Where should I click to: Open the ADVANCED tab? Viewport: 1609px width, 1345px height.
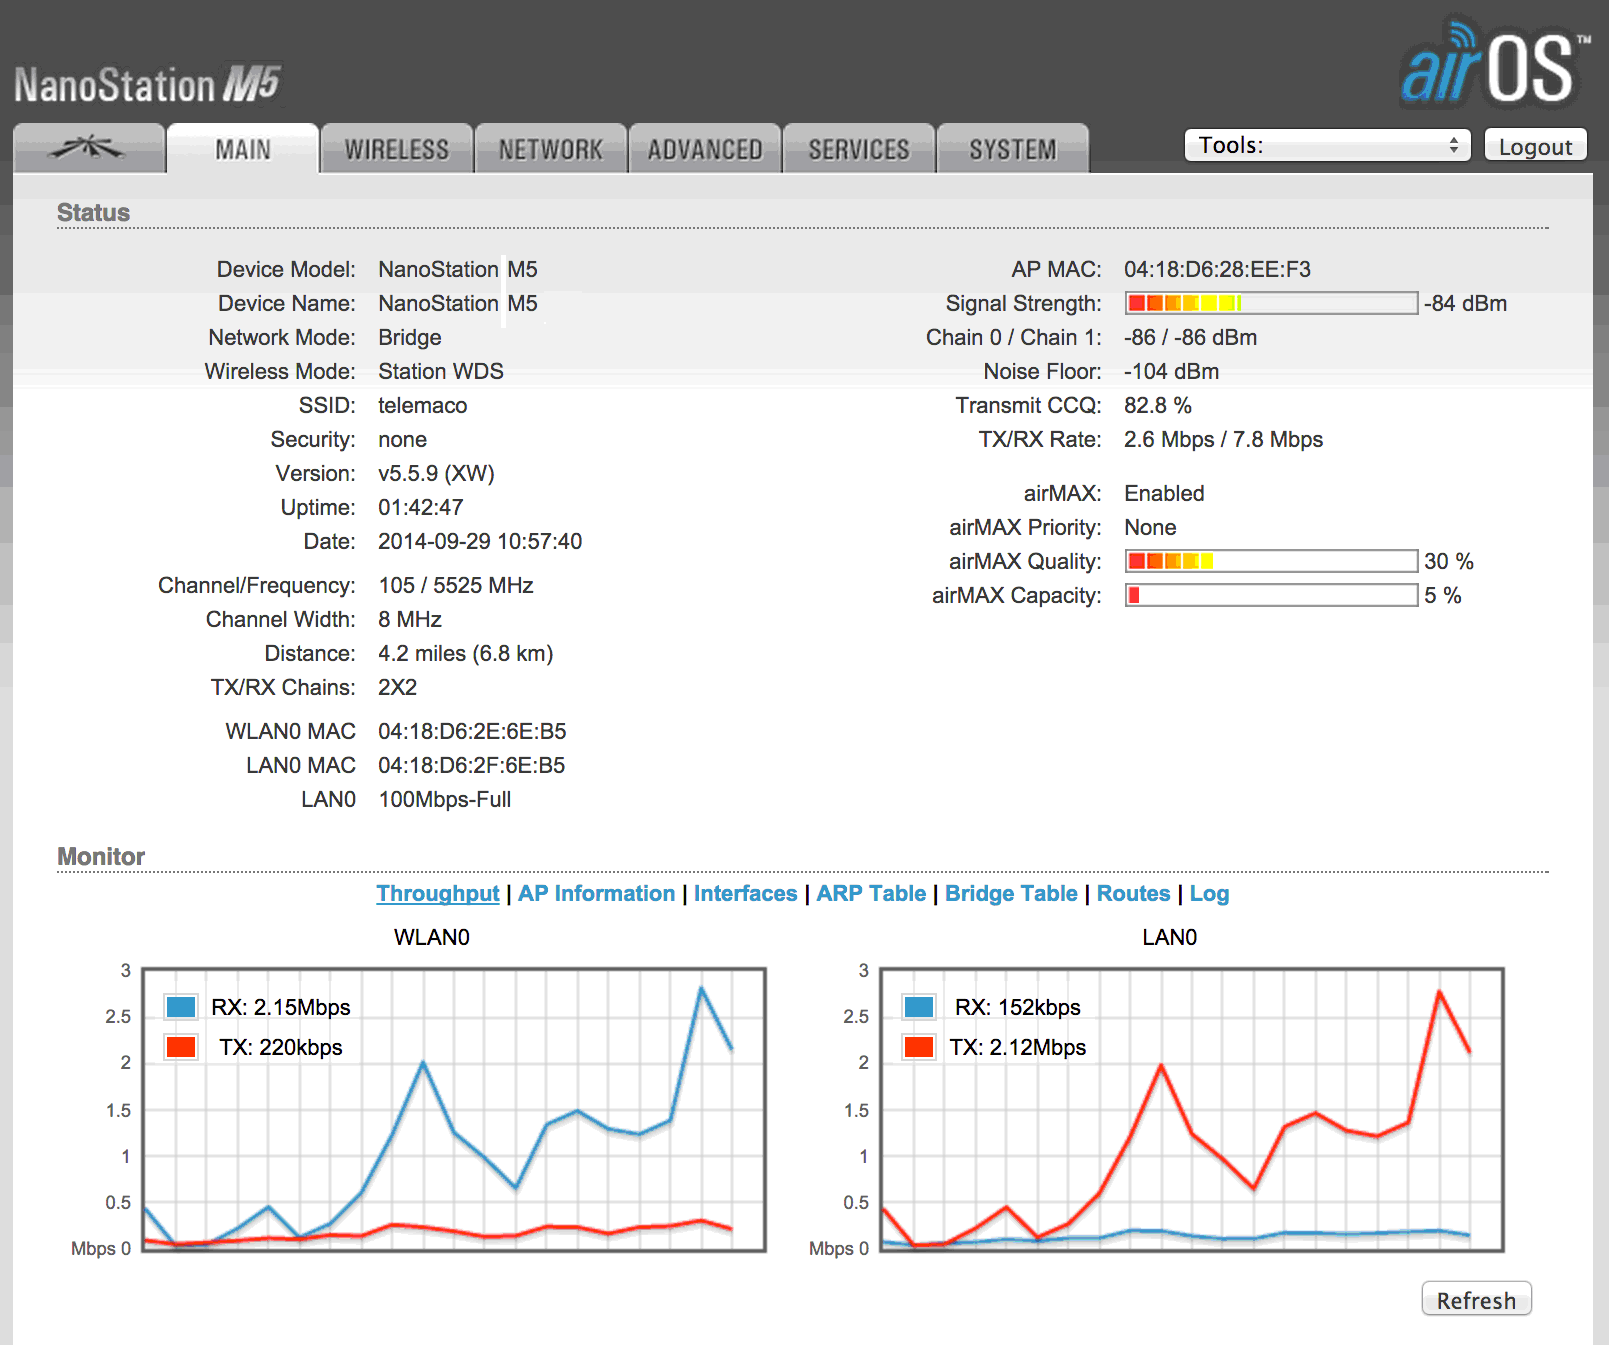coord(705,149)
